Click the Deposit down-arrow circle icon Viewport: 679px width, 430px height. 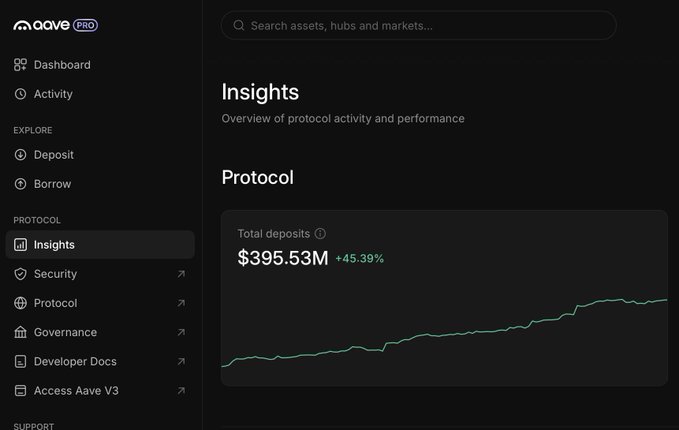pyautogui.click(x=20, y=155)
